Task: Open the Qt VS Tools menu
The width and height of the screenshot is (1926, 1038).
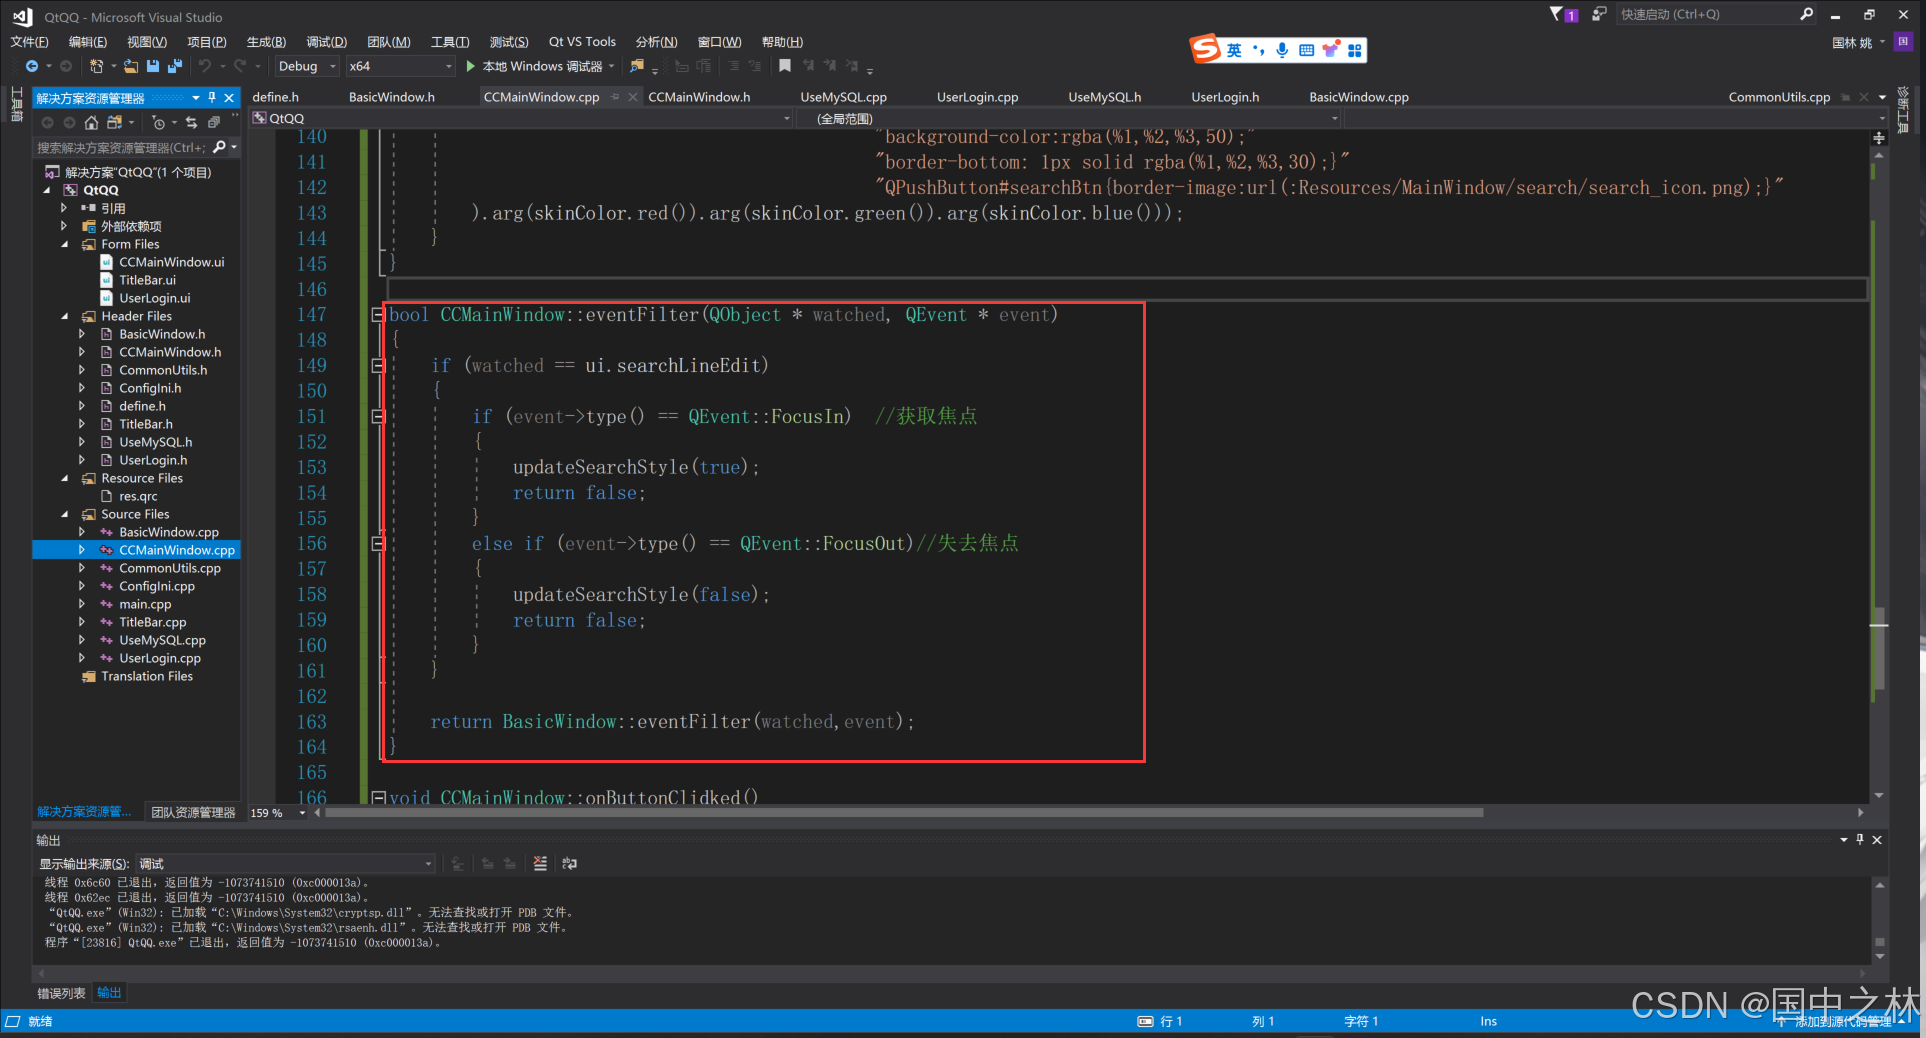Action: [x=582, y=42]
